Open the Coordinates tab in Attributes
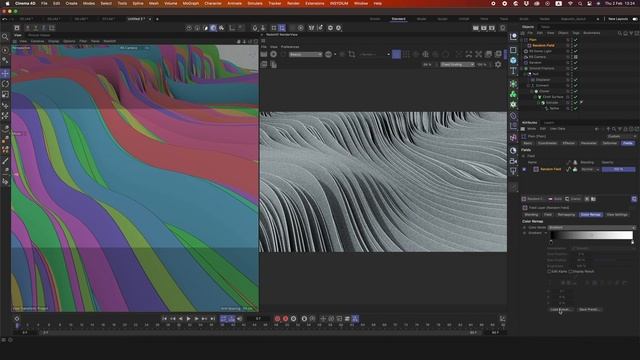This screenshot has width=640, height=360. point(547,143)
